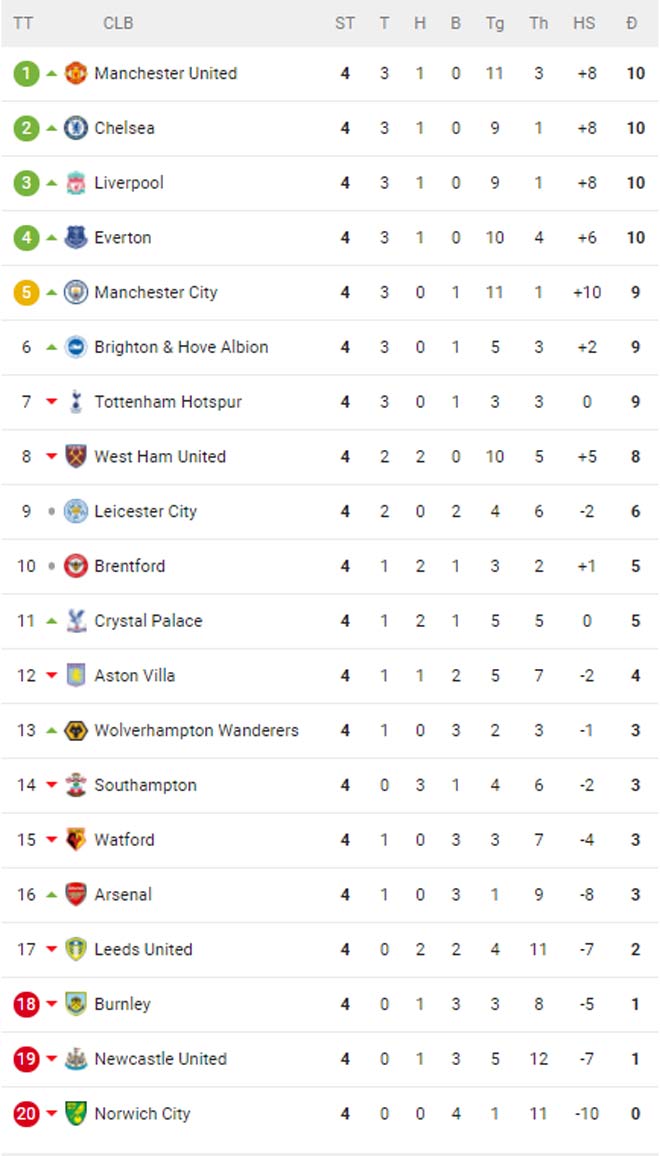This screenshot has width=660, height=1156.
Task: Click the Liverpool club crest
Action: [76, 183]
